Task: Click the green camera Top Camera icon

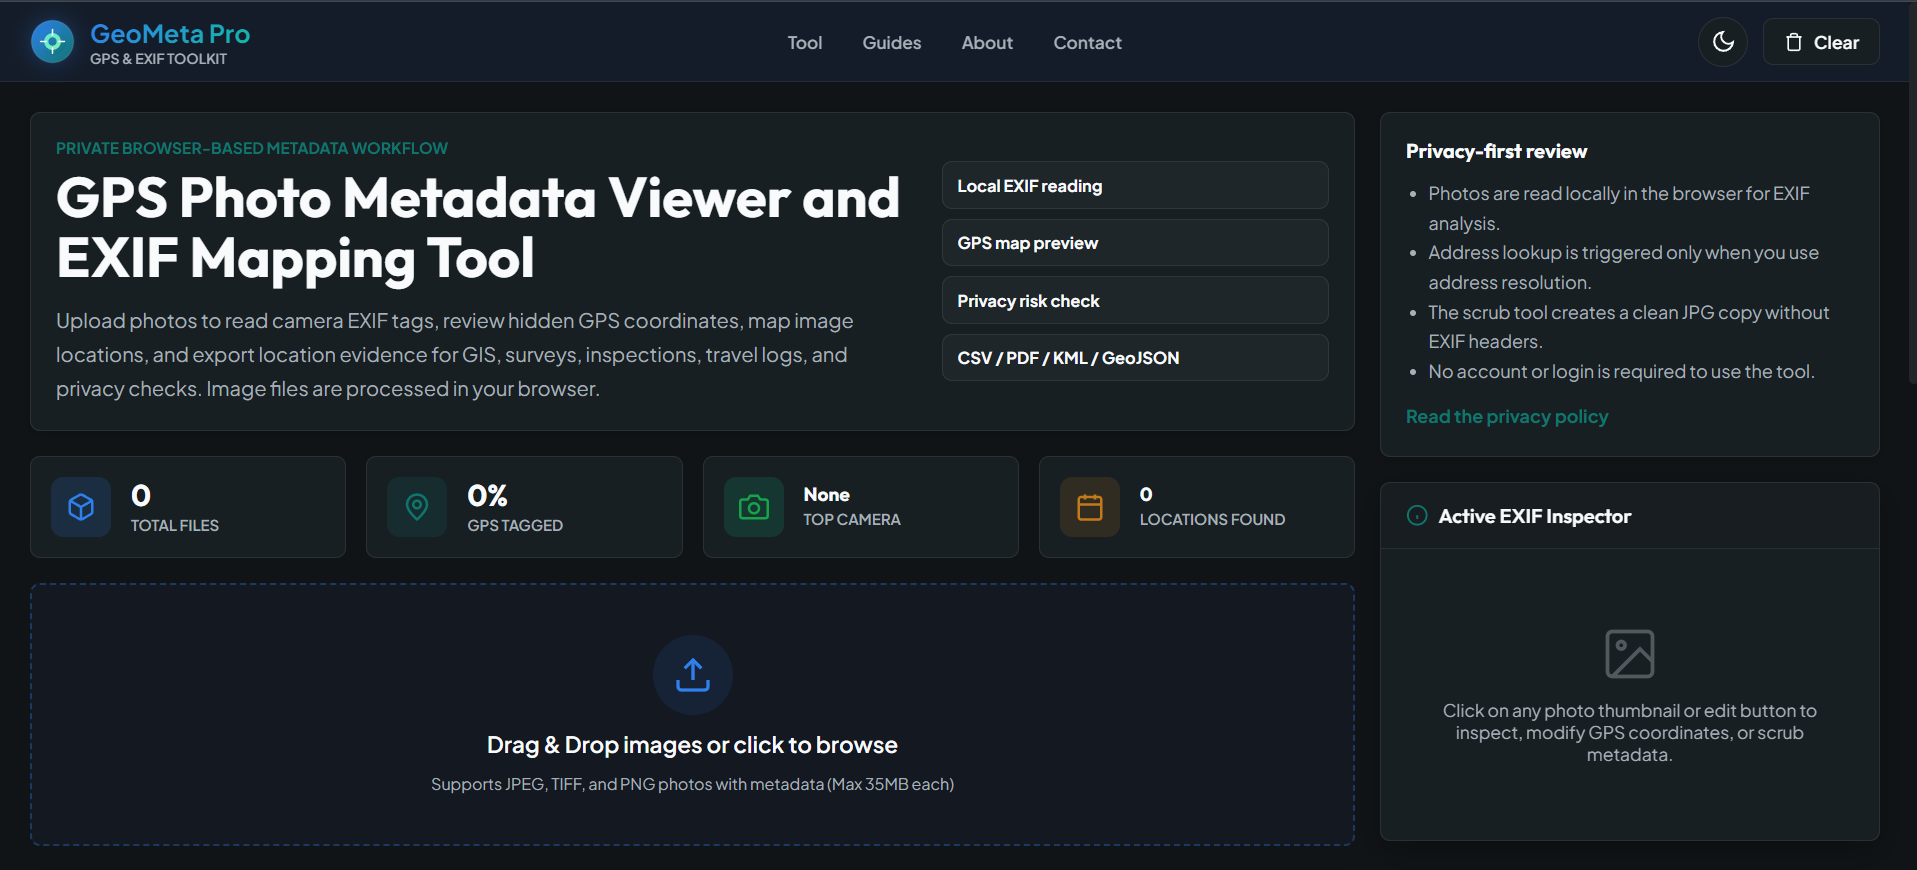Action: point(754,507)
